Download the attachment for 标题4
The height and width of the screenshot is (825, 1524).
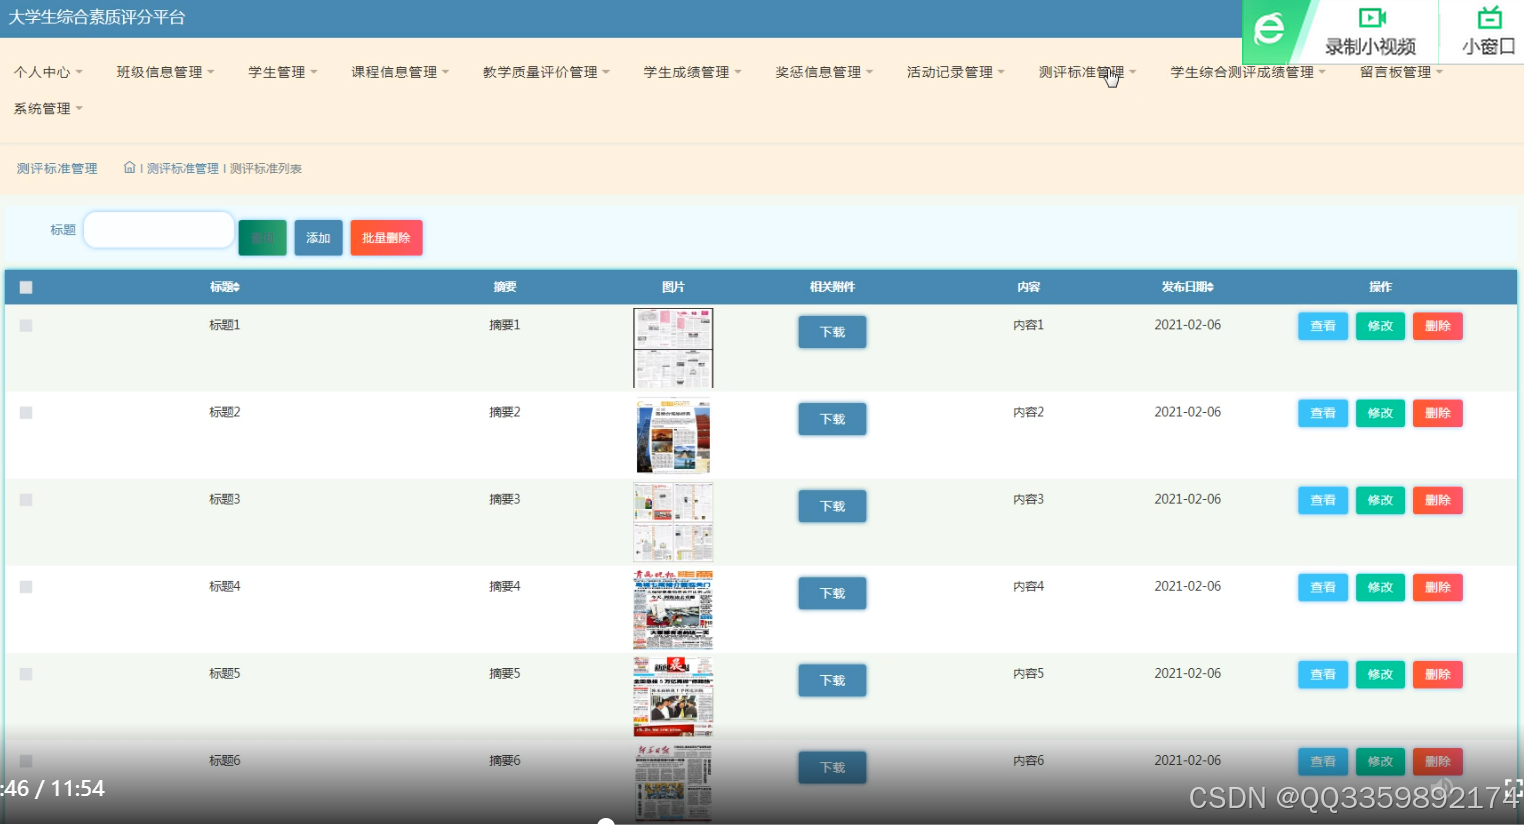click(832, 593)
